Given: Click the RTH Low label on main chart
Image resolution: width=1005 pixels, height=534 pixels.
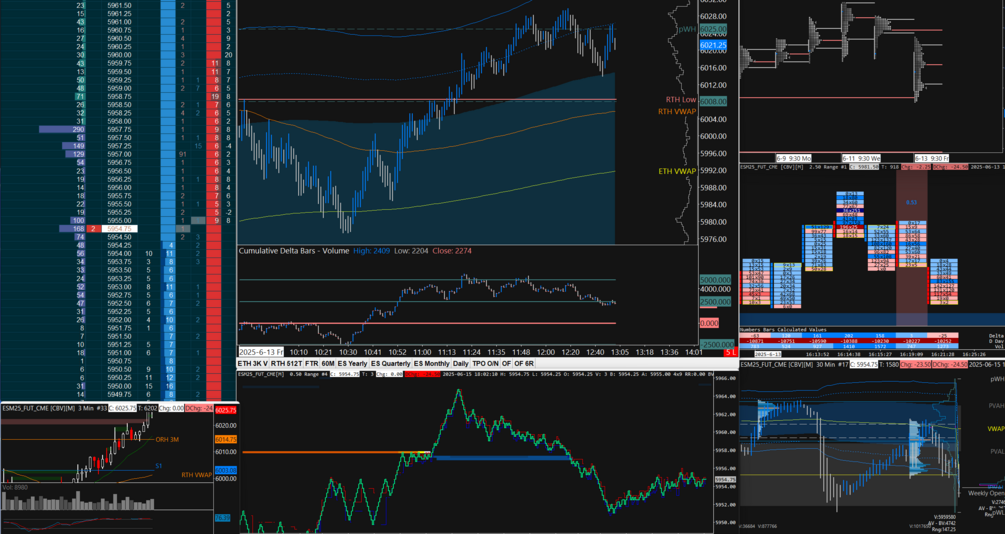Looking at the screenshot, I should click(681, 100).
